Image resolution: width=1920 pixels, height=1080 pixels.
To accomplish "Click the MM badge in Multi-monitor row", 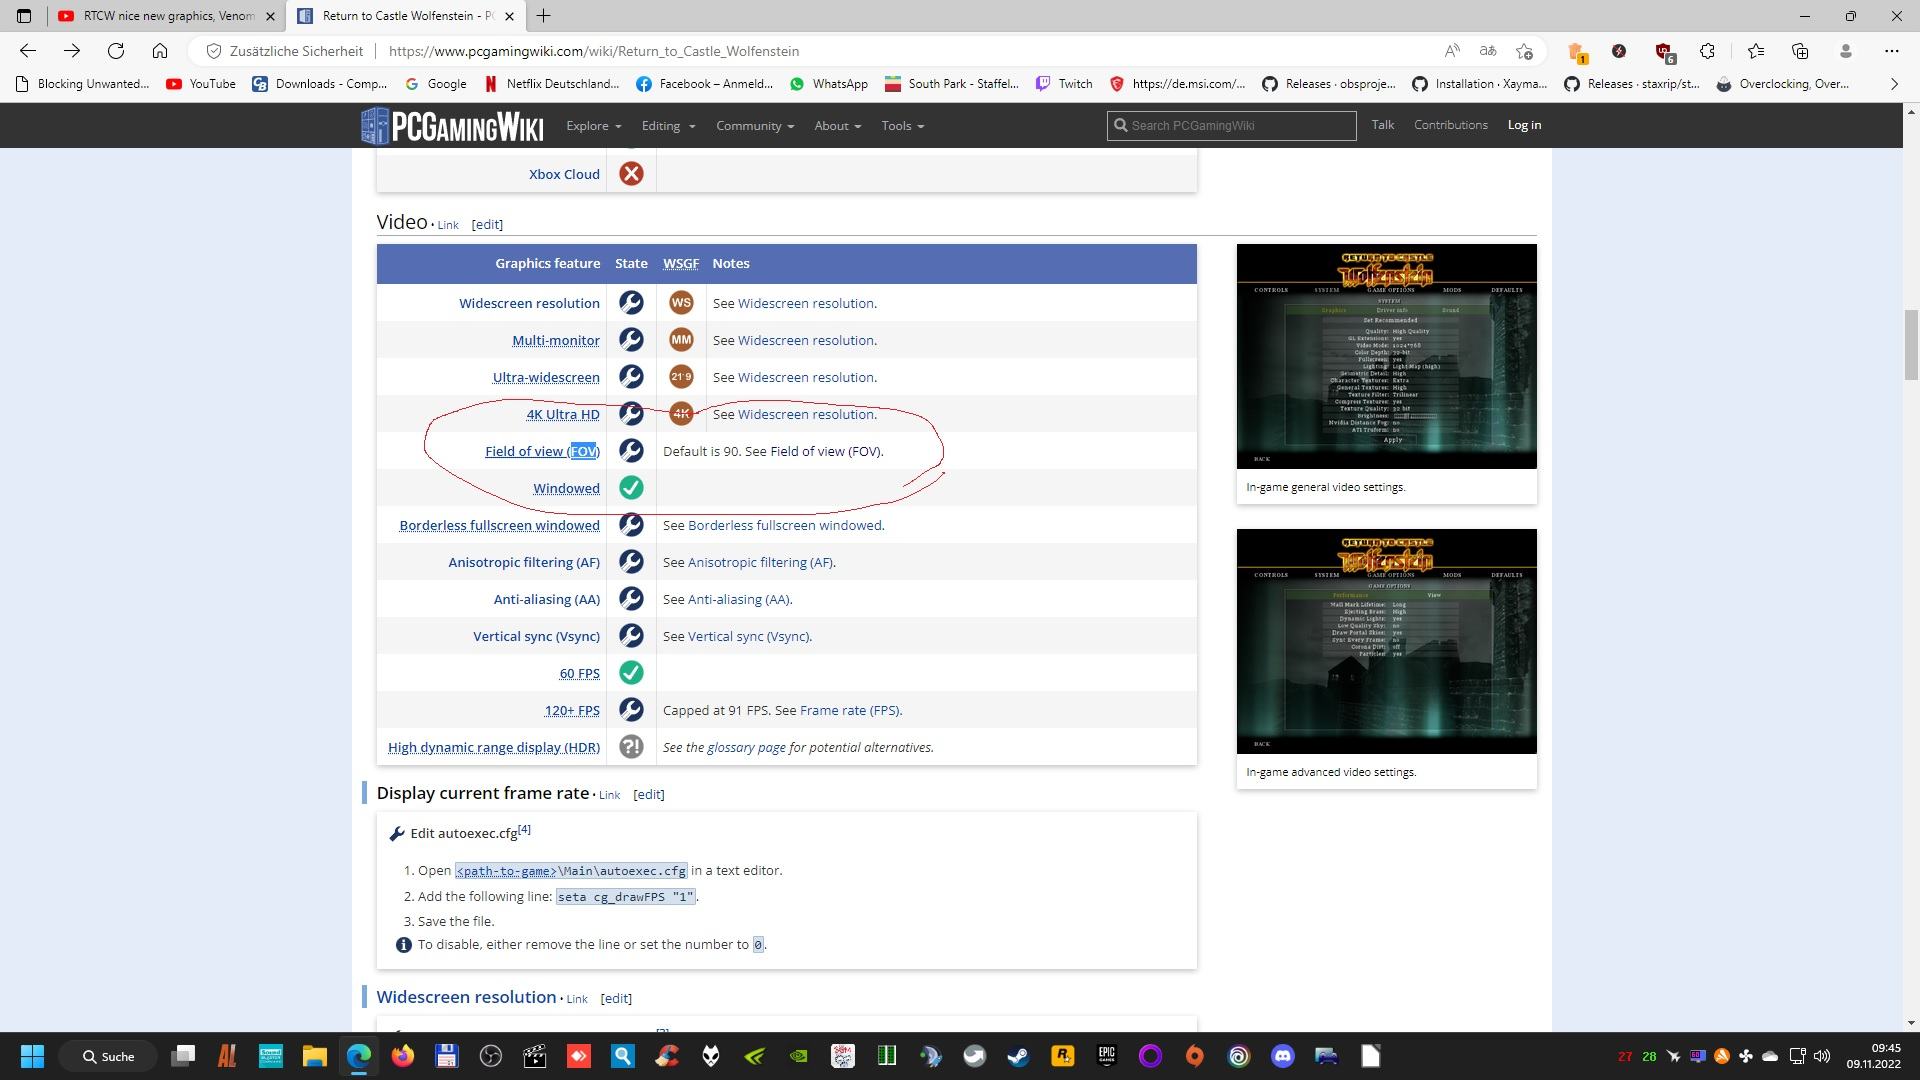I will pos(681,340).
